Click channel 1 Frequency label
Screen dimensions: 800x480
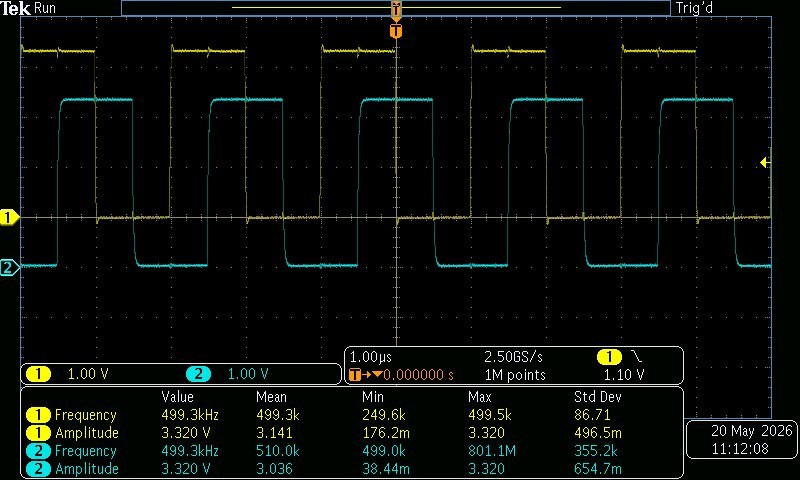click(86, 415)
